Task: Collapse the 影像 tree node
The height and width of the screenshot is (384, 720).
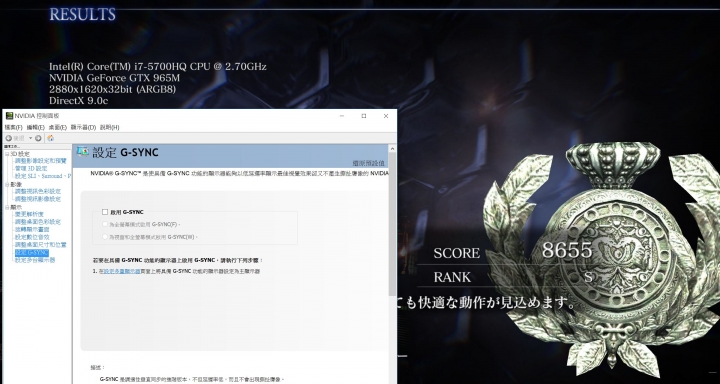Action: (7, 184)
